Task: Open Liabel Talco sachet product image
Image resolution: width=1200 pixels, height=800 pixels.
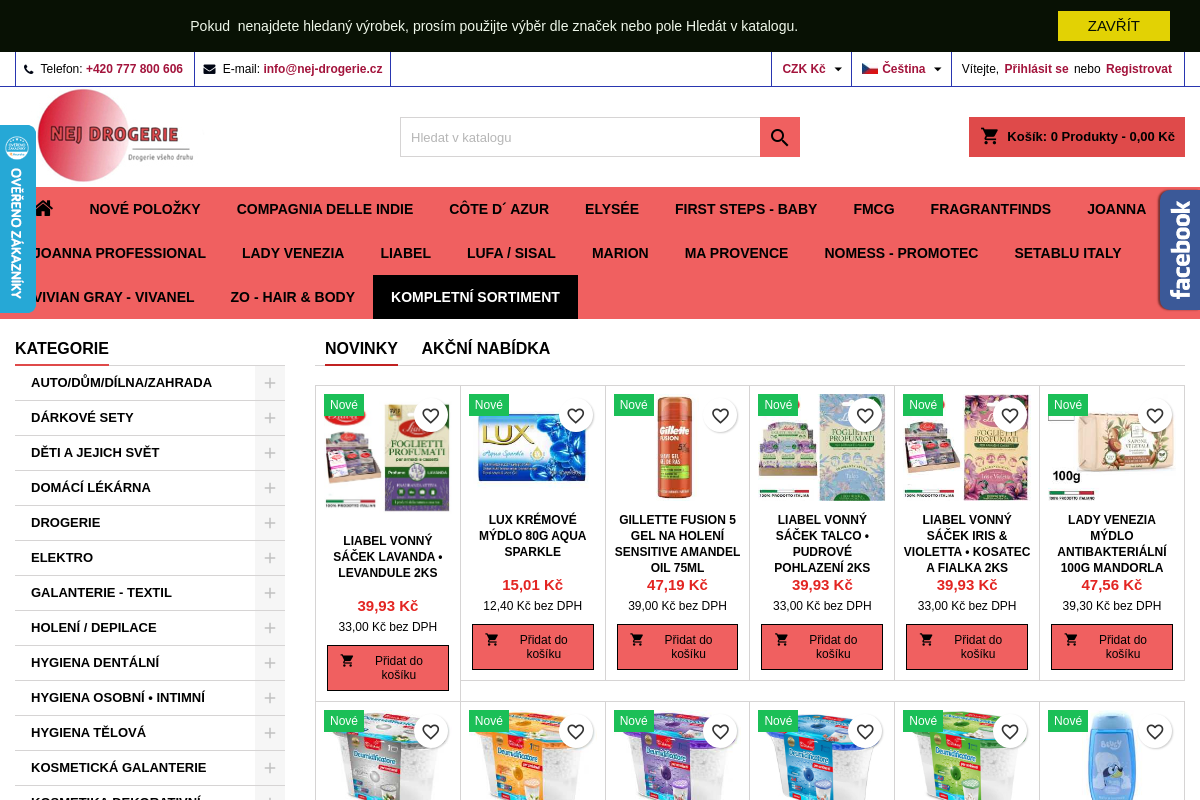Action: [822, 447]
